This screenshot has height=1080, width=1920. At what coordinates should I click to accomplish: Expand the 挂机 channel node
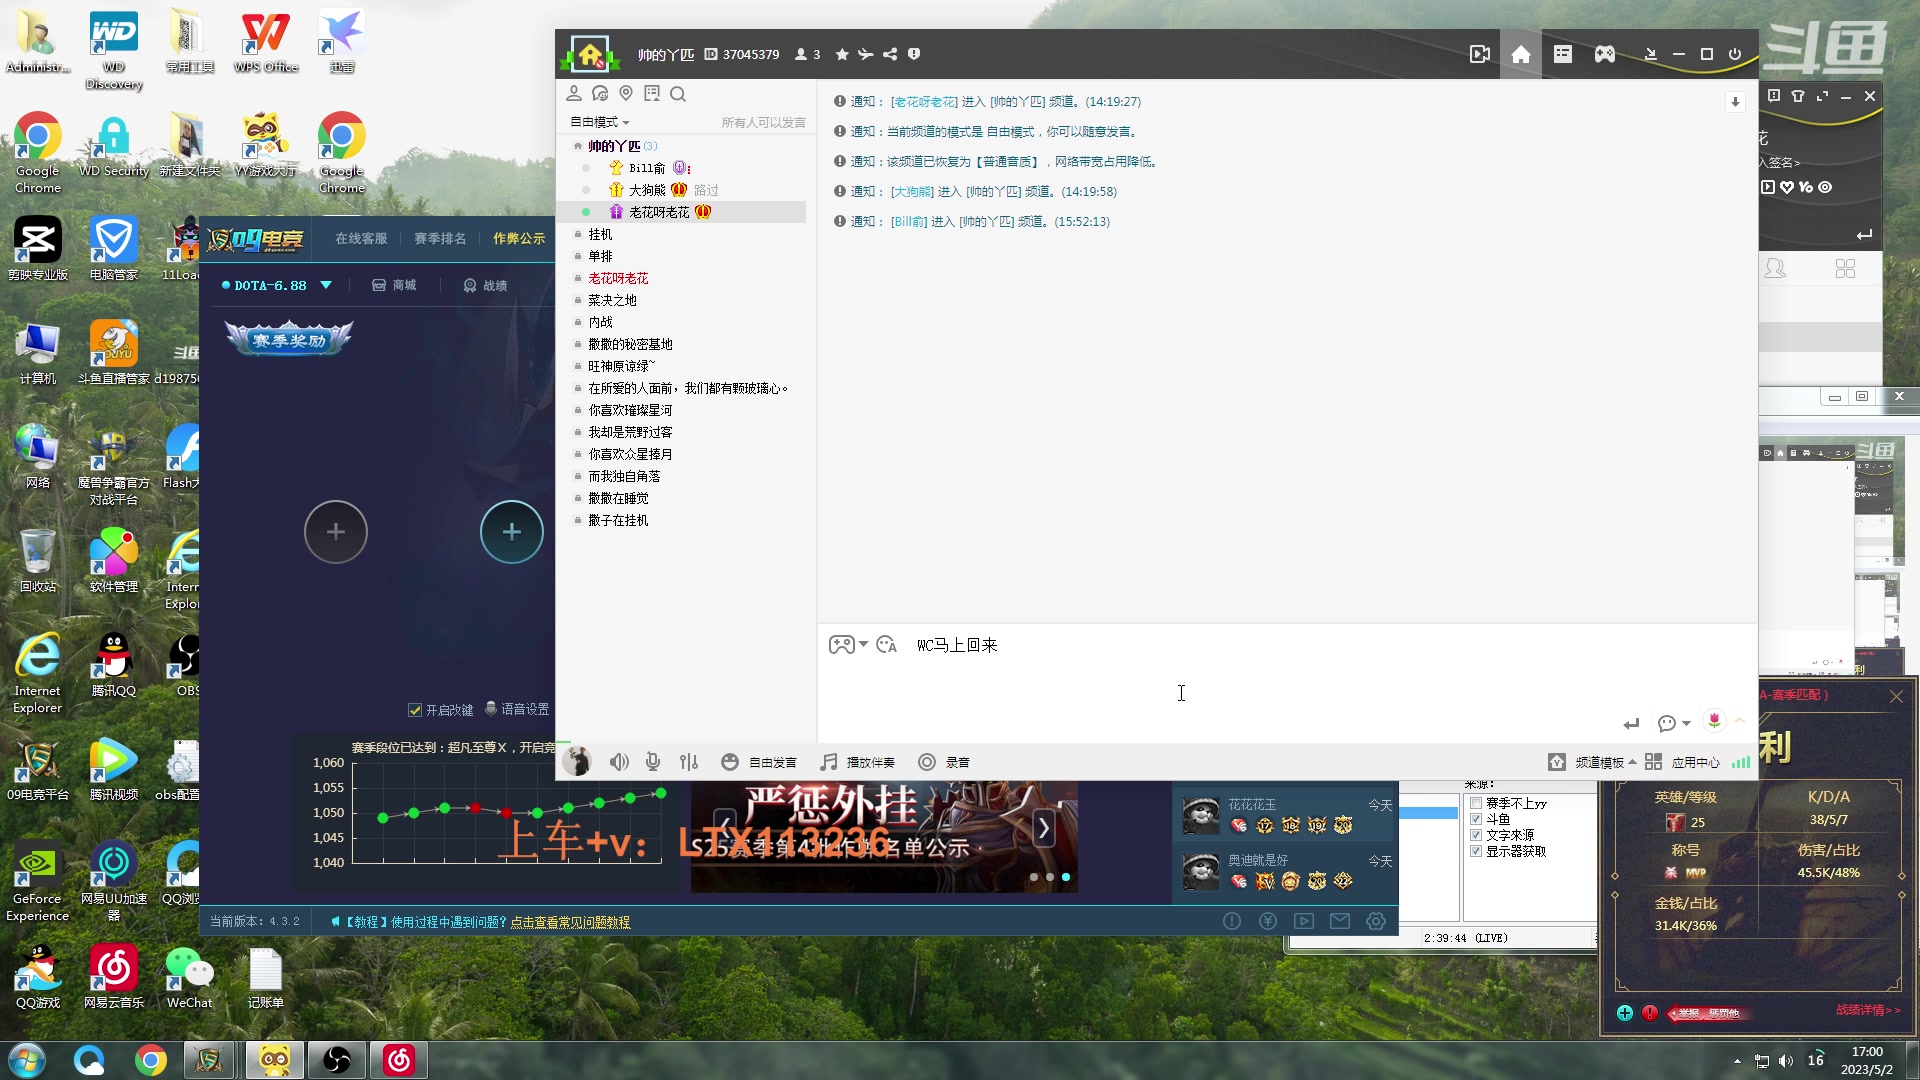578,234
